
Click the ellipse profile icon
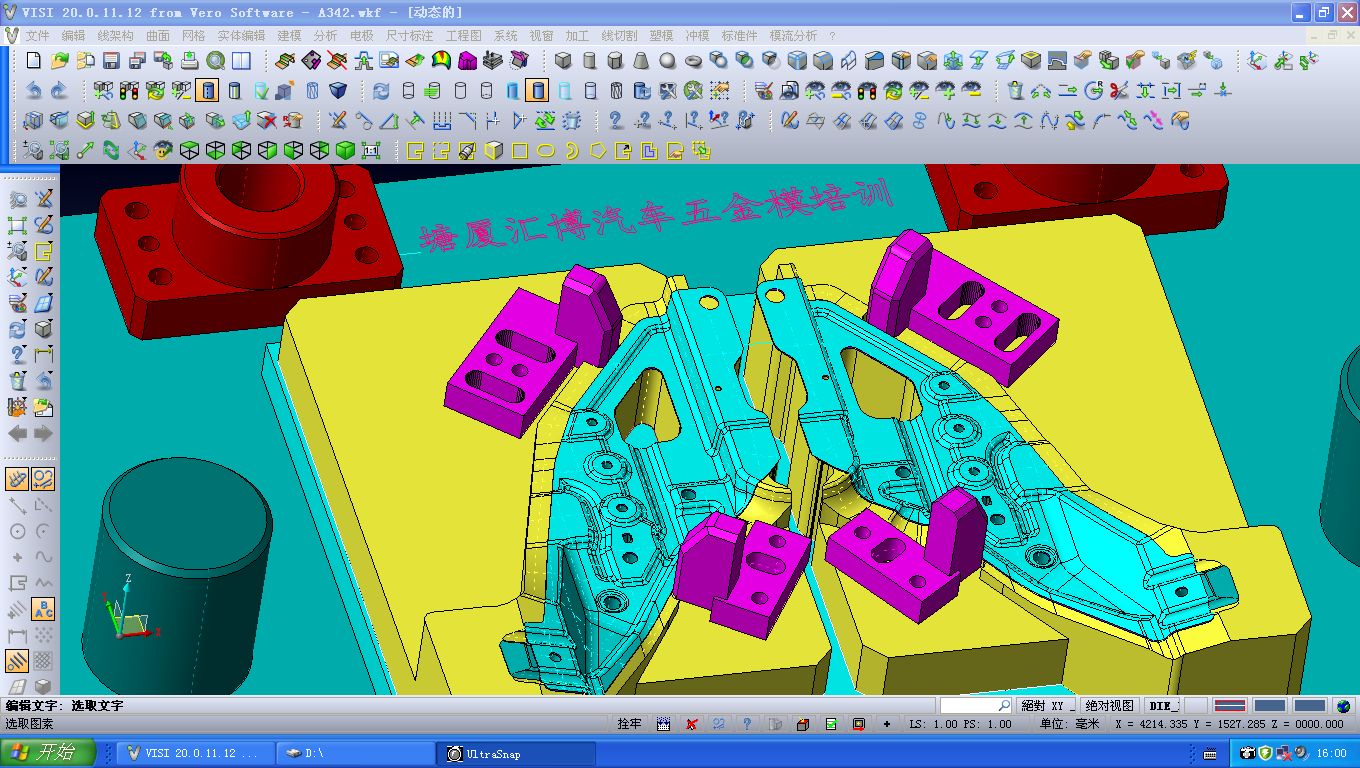tap(545, 151)
